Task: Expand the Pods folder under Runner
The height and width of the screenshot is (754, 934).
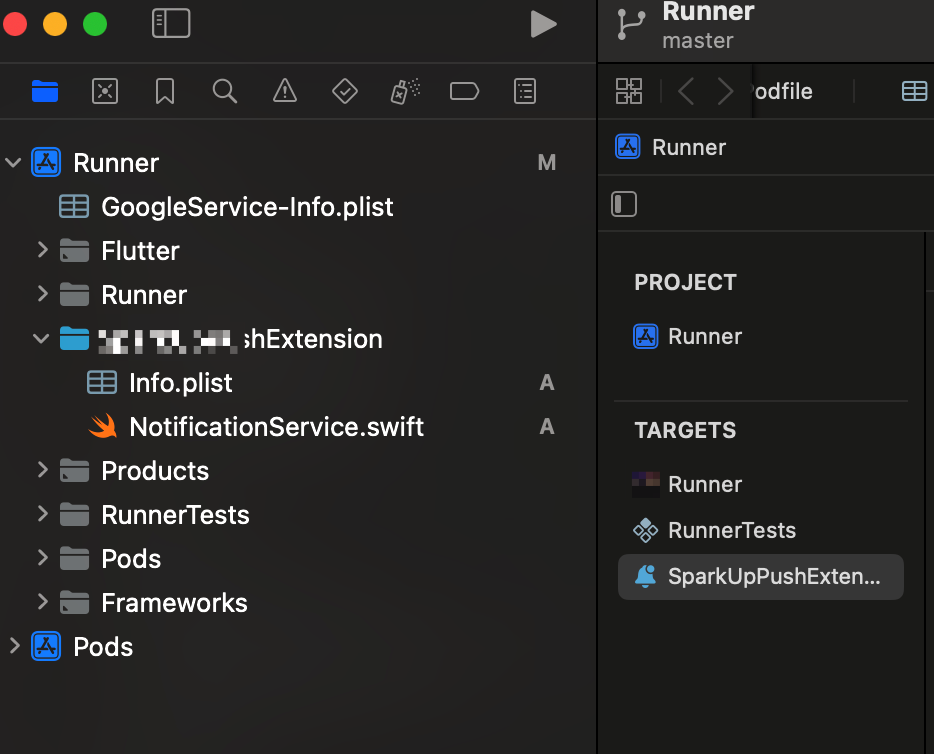Action: (42, 558)
